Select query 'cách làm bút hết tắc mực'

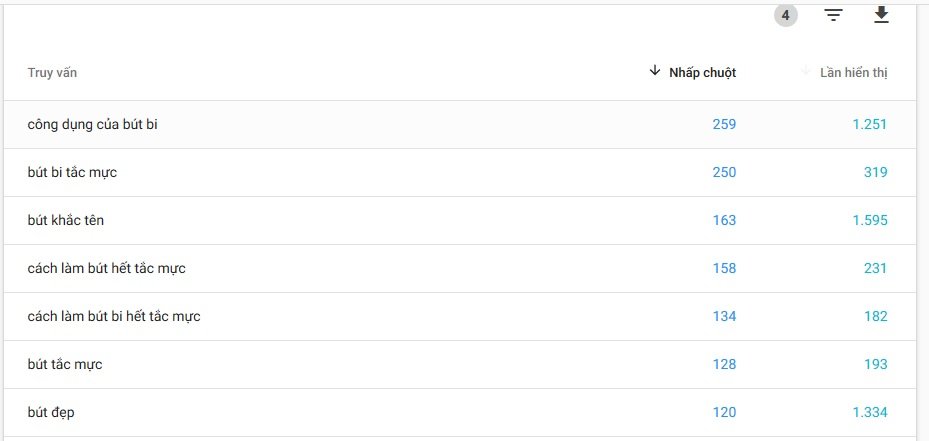(x=107, y=269)
